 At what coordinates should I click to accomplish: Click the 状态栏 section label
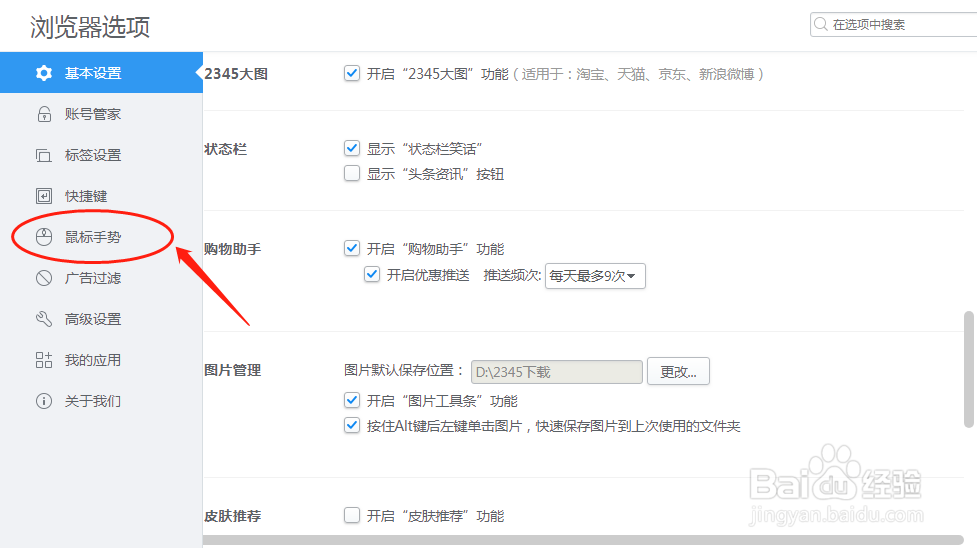tap(226, 149)
